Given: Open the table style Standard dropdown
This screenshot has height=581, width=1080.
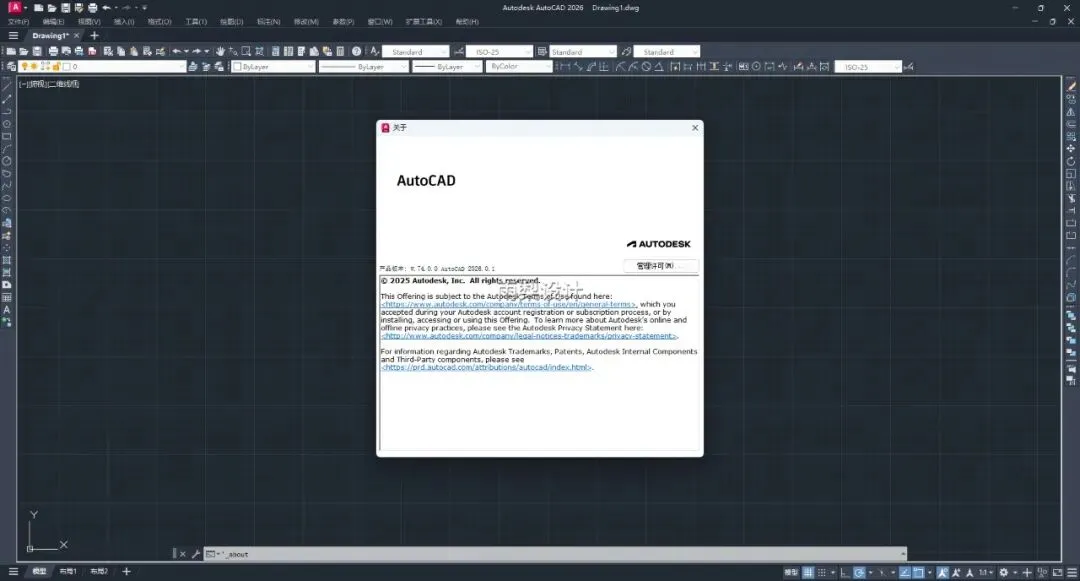Looking at the screenshot, I should [x=583, y=52].
